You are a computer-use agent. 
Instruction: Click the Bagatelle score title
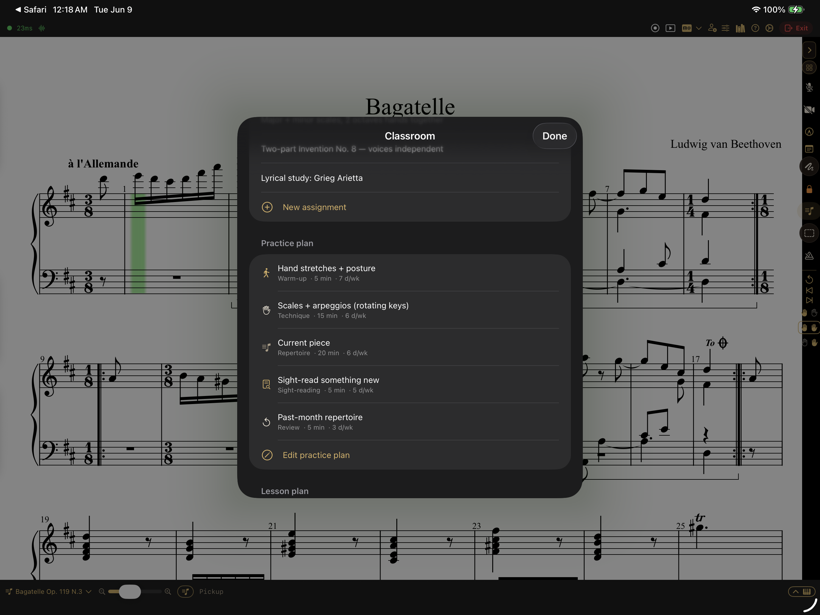pyautogui.click(x=410, y=107)
